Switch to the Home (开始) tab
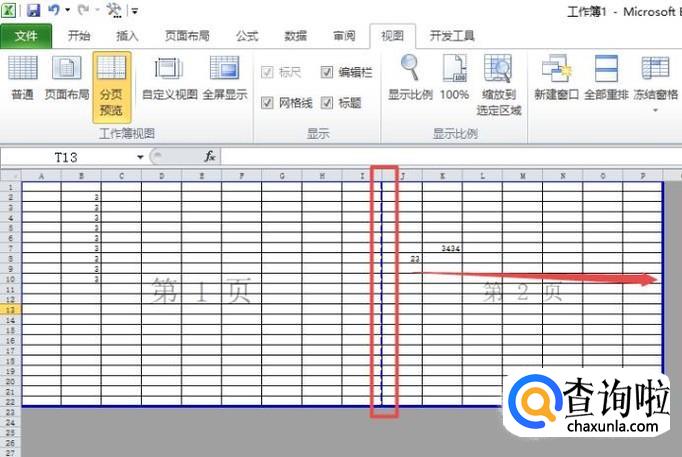Image resolution: width=682 pixels, height=457 pixels. [x=79, y=36]
